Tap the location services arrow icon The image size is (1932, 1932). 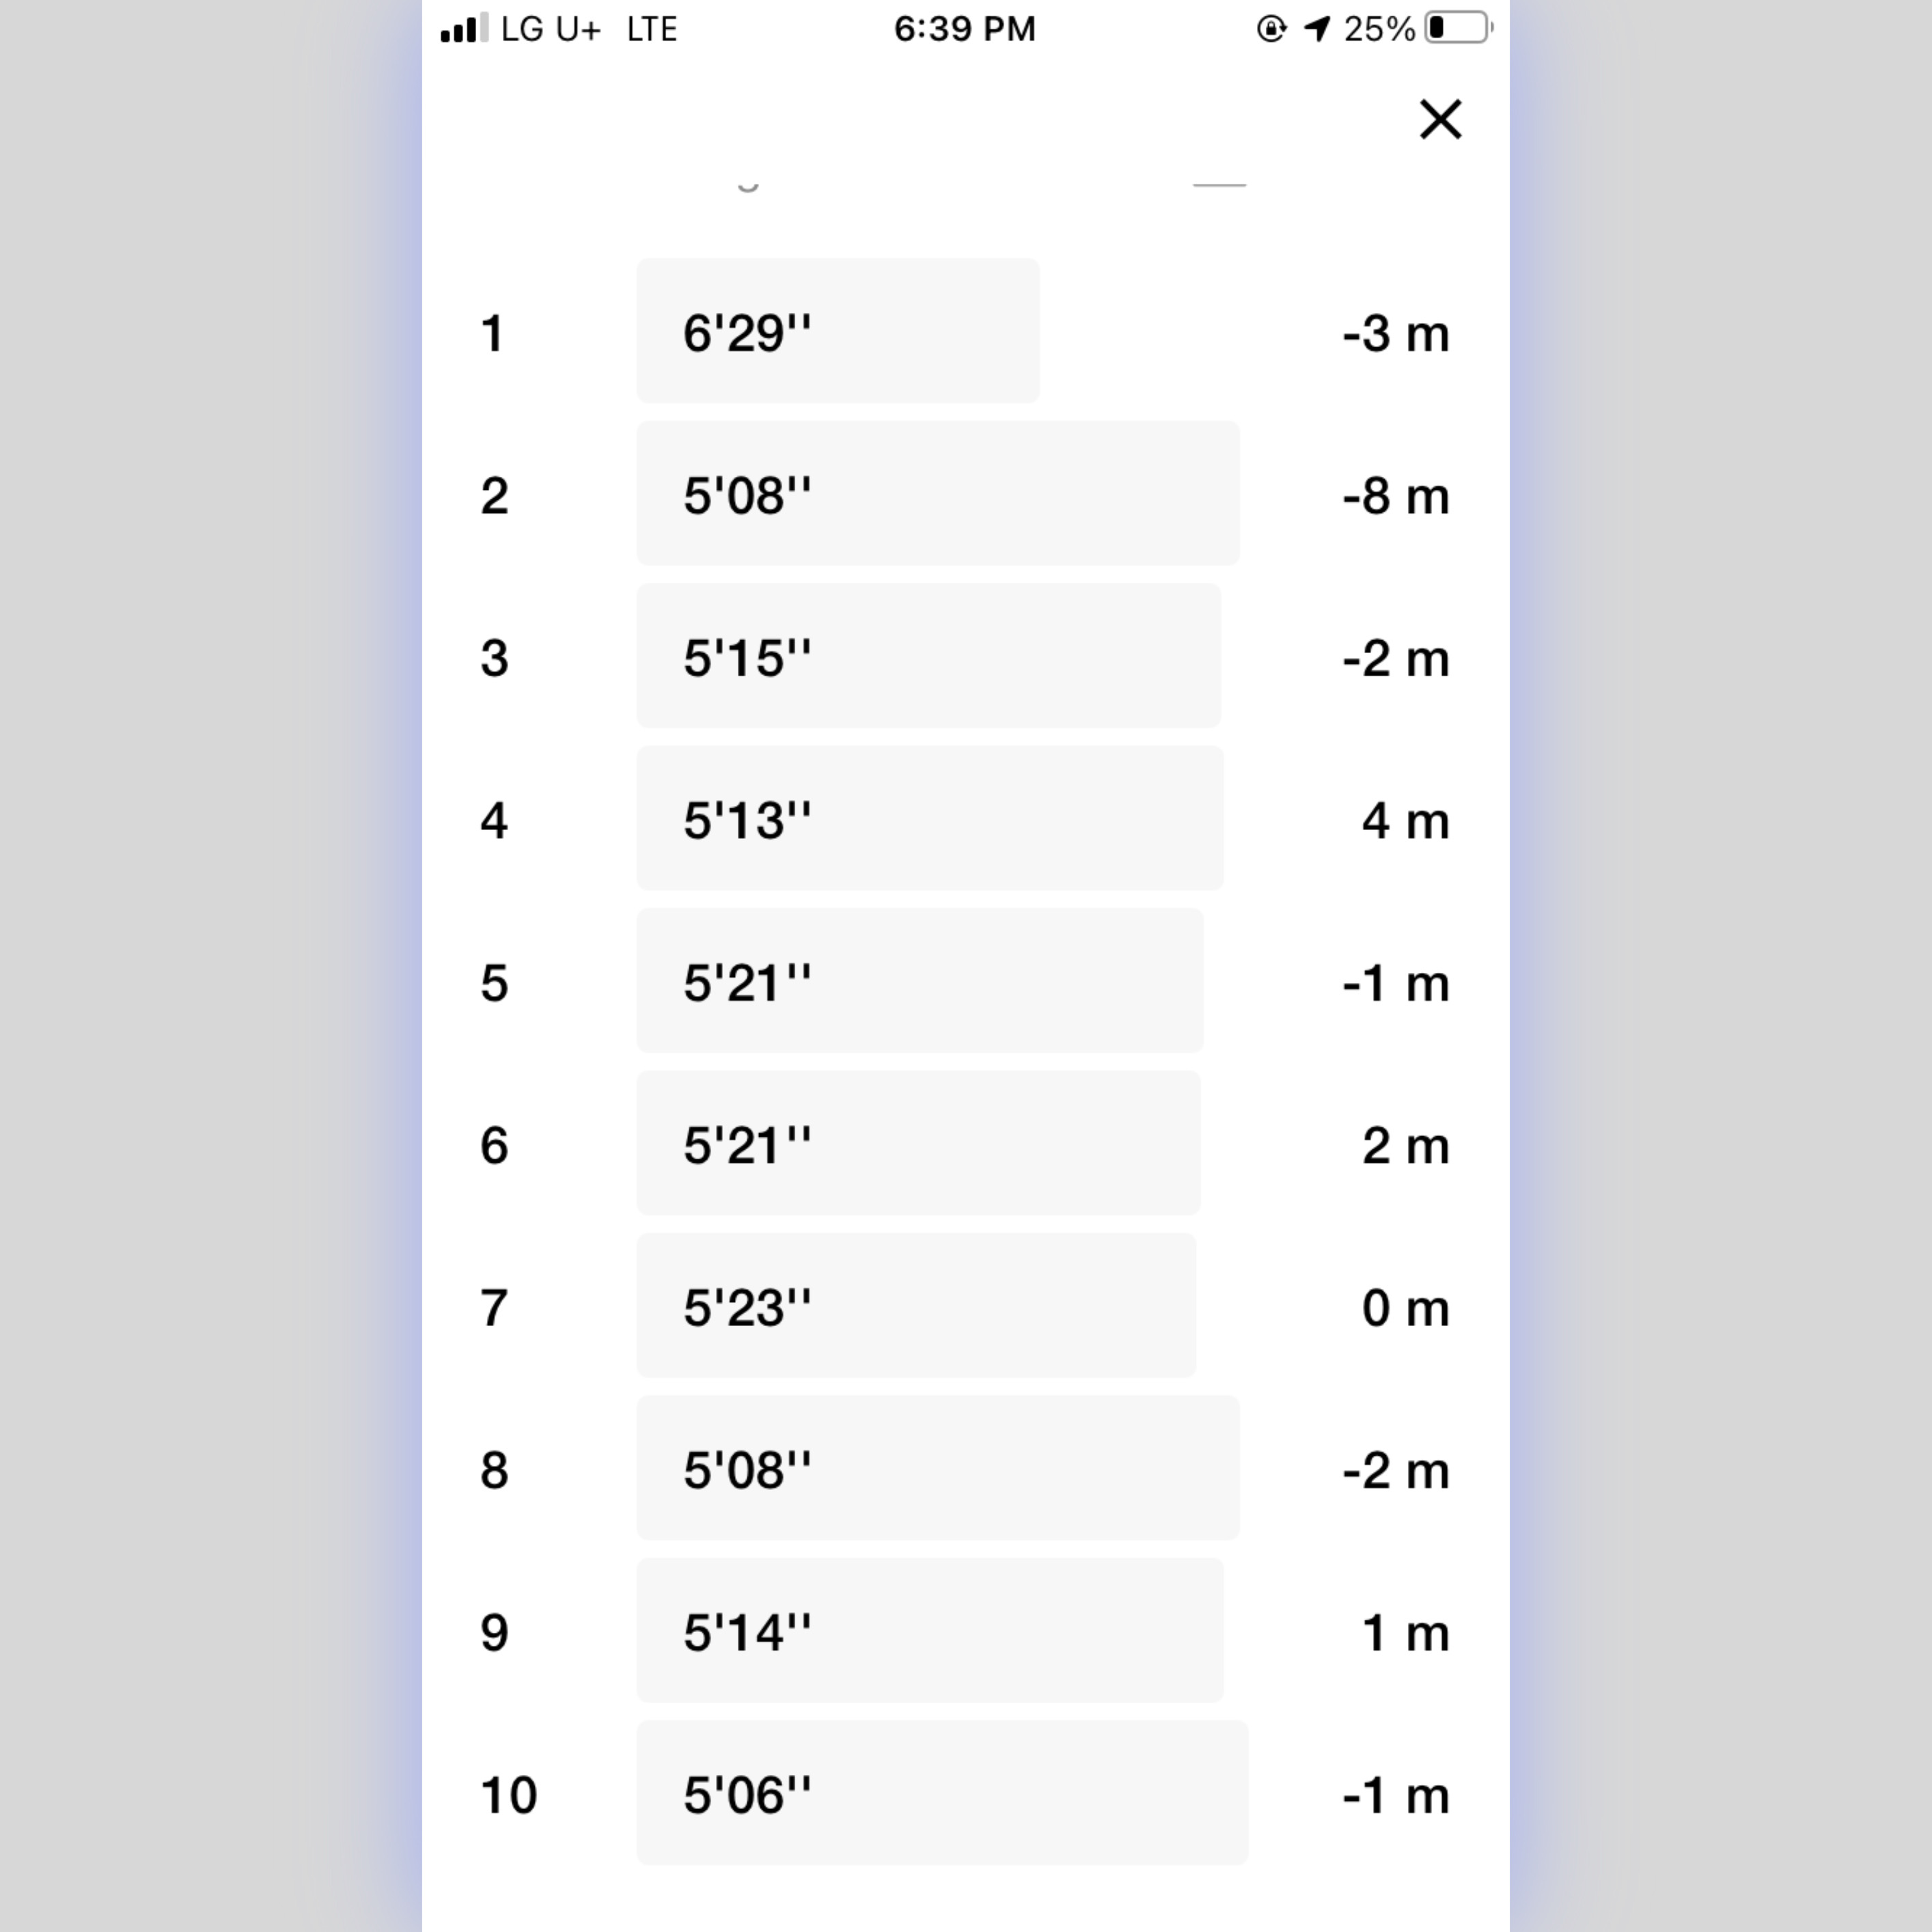pos(1315,29)
